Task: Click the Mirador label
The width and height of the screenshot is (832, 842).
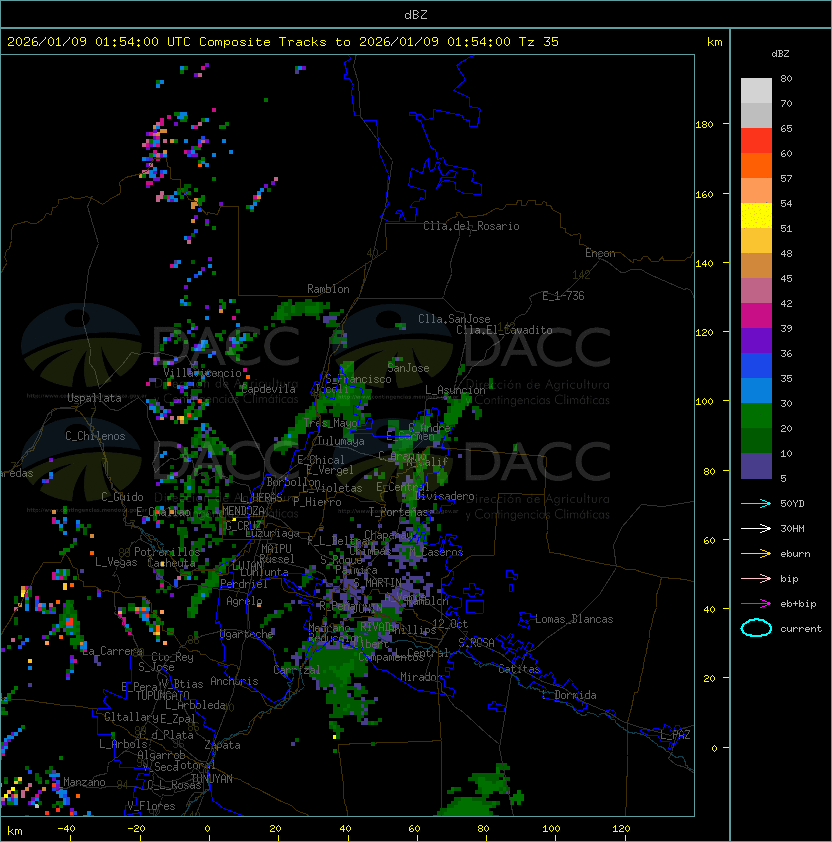Action: point(422,677)
